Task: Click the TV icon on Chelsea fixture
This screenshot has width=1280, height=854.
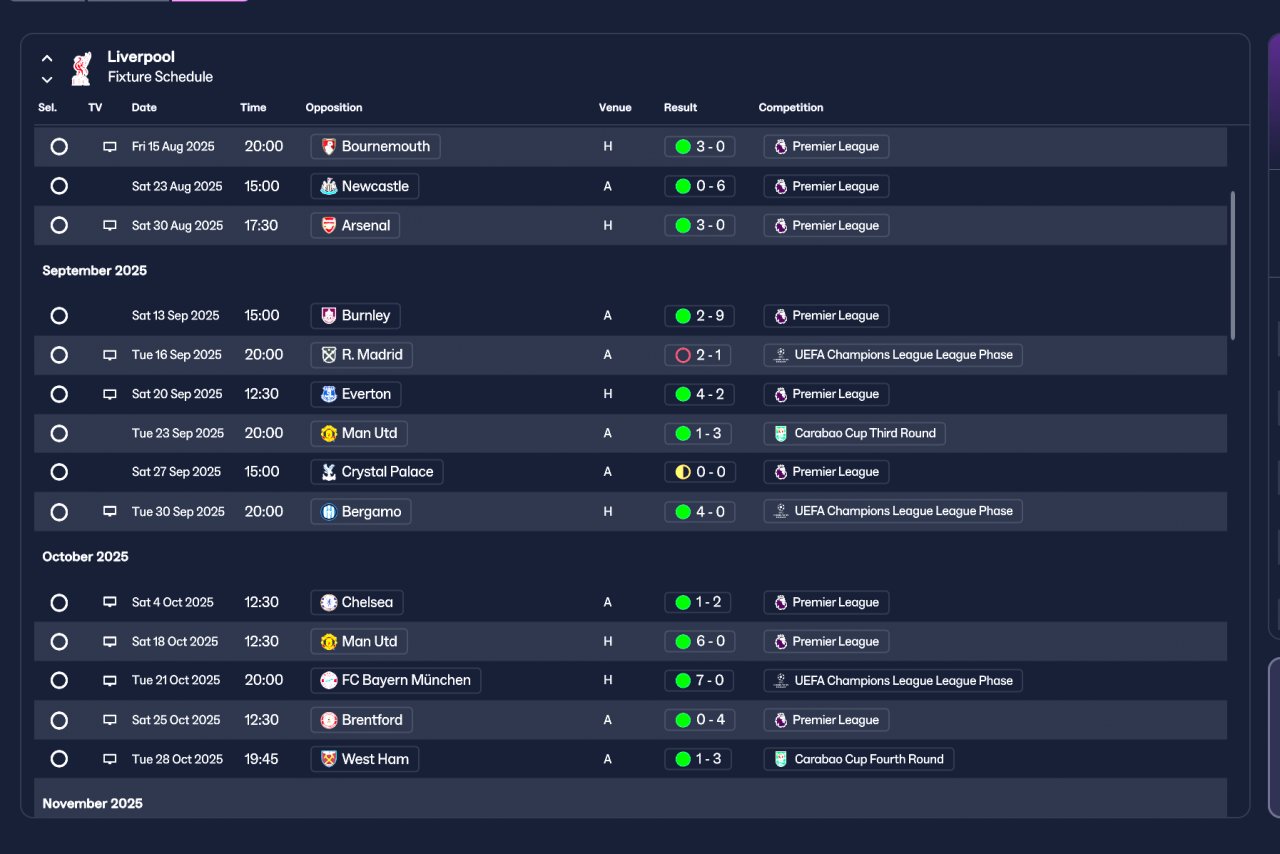Action: (110, 603)
